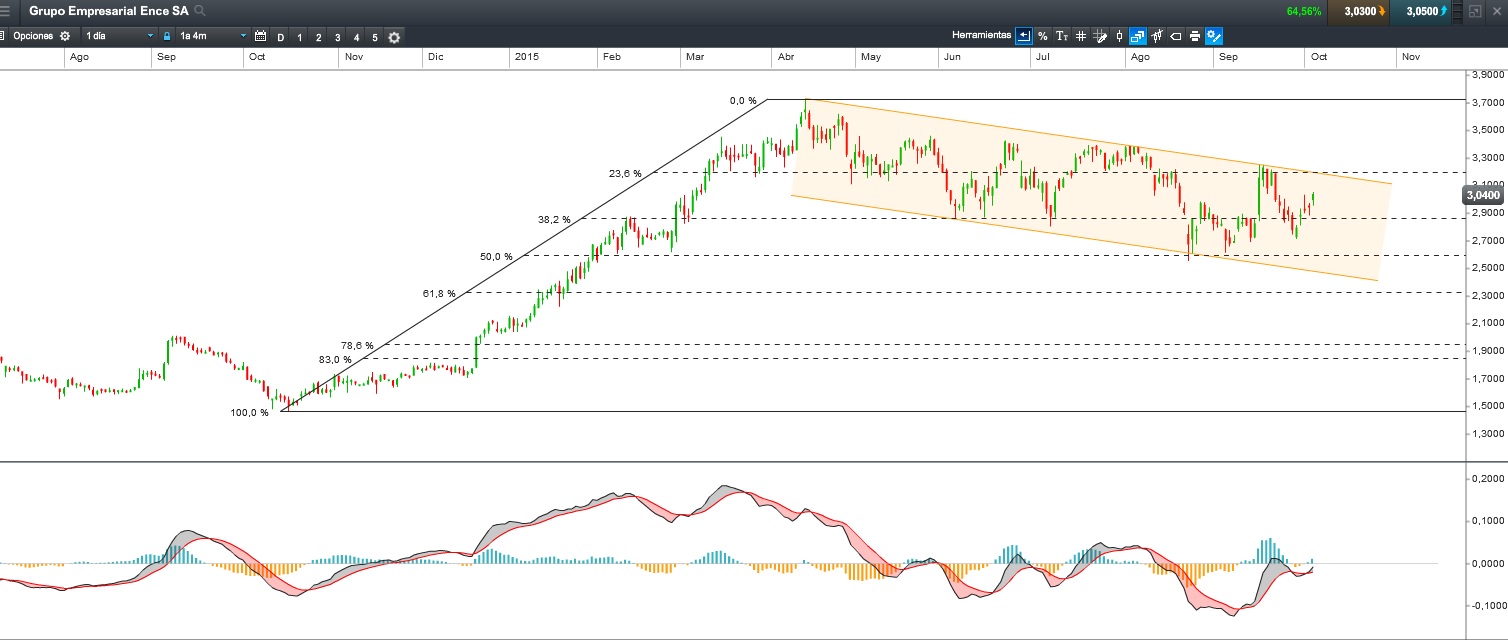This screenshot has height=640, width=1508.
Task: Toggle the blue time-range lock
Action: coord(167,36)
